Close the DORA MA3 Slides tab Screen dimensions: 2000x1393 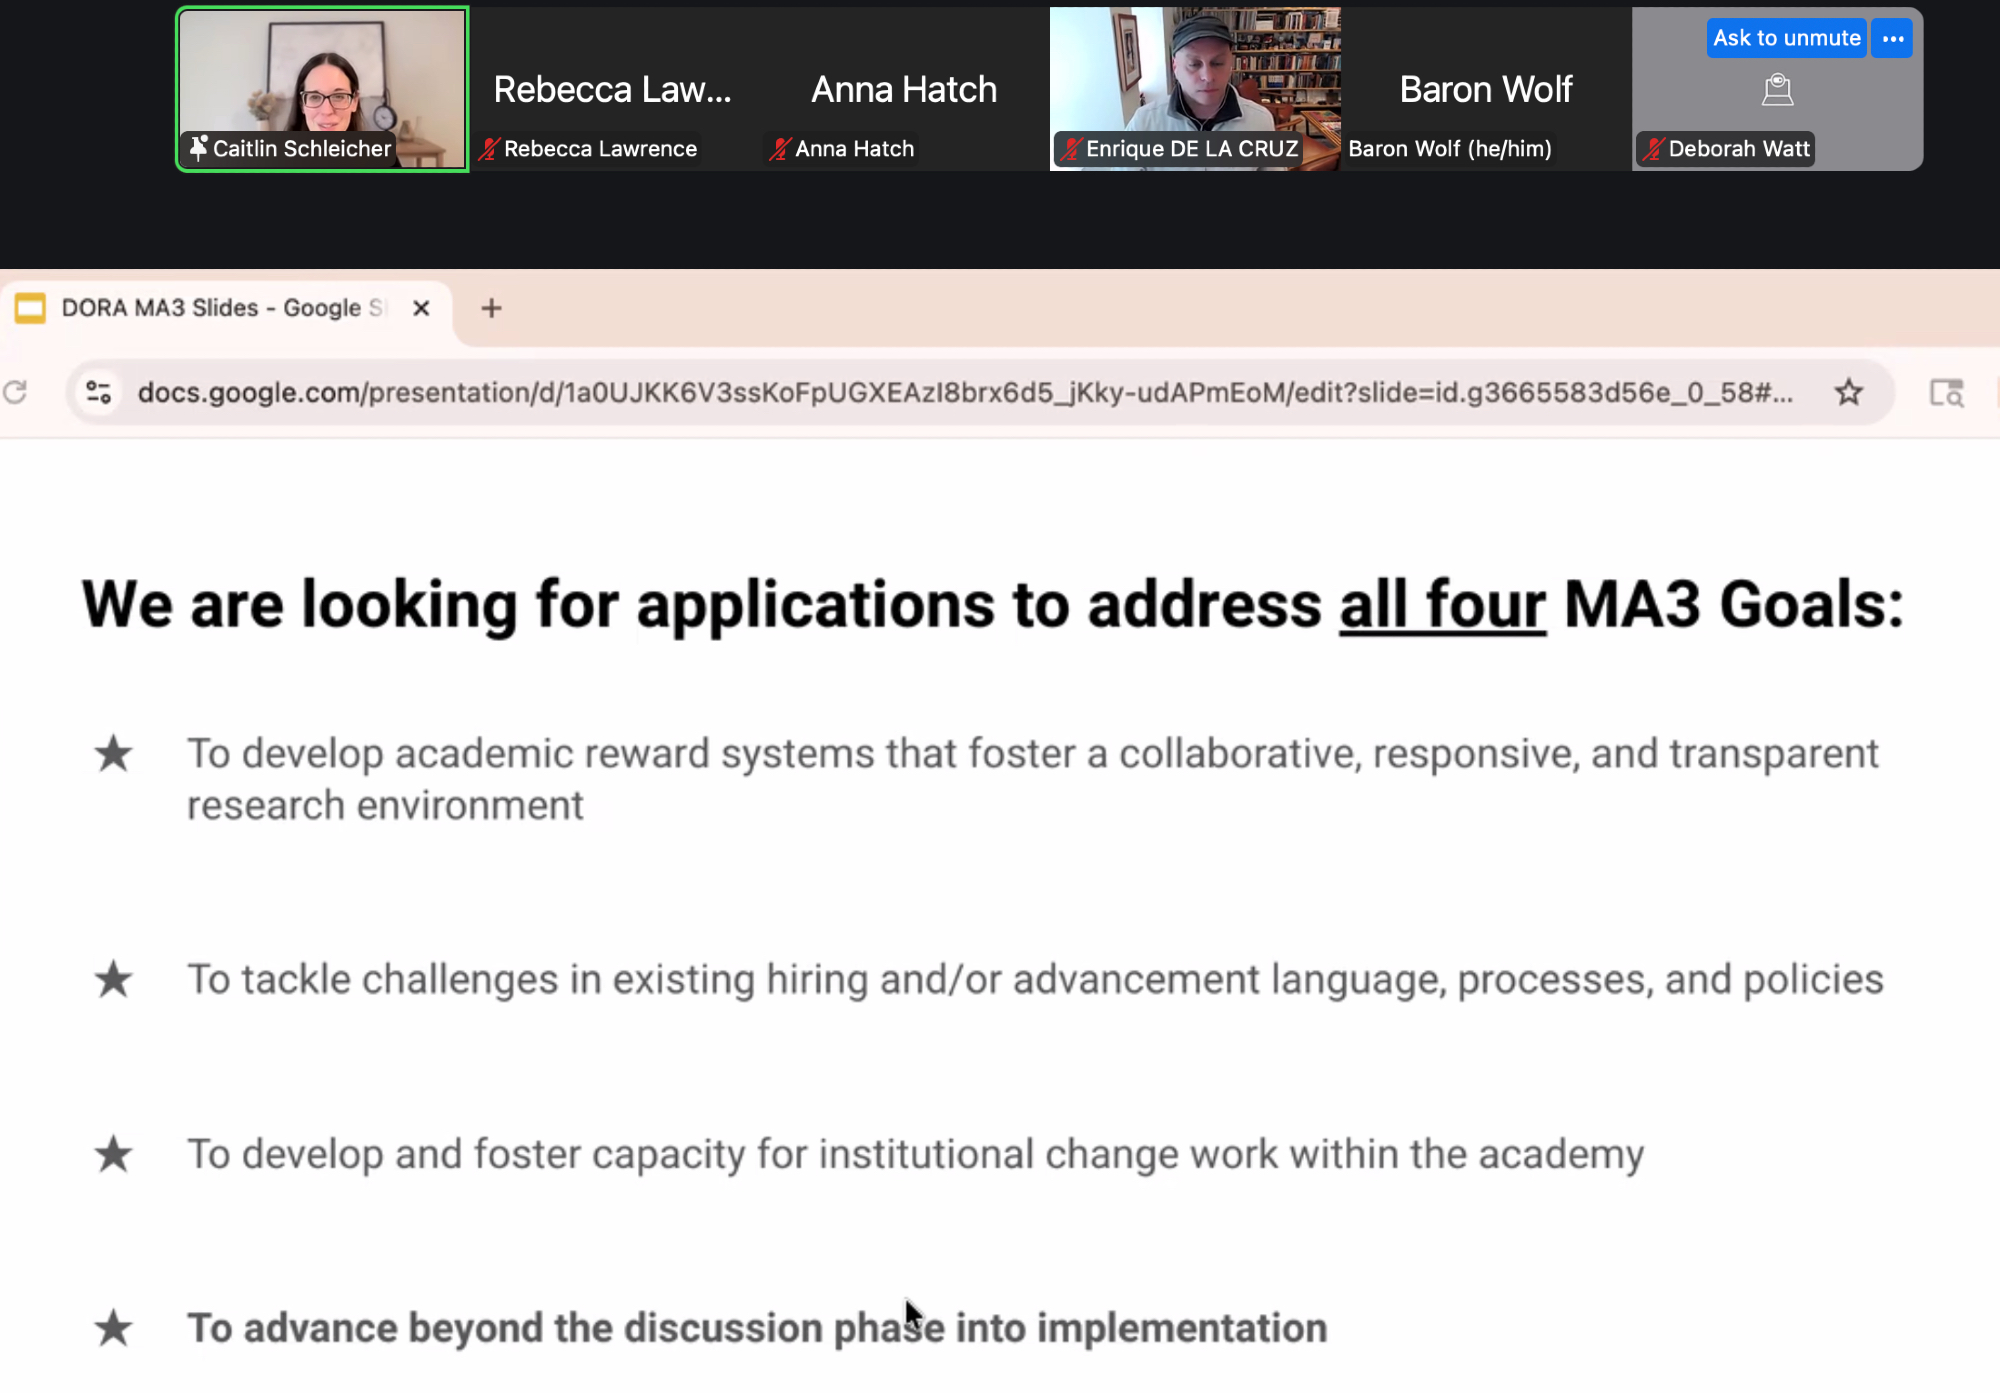(x=421, y=308)
